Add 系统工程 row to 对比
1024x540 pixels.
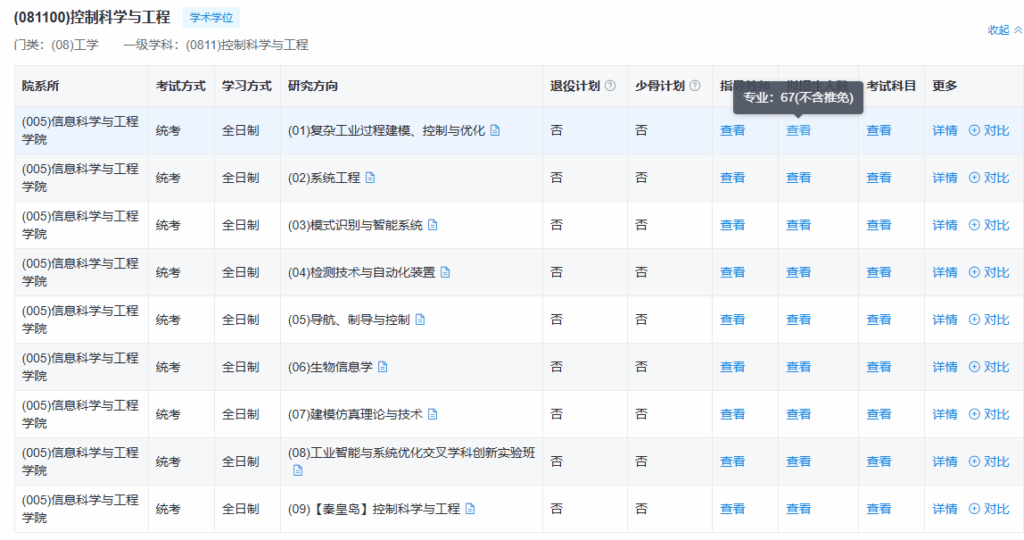coord(989,178)
